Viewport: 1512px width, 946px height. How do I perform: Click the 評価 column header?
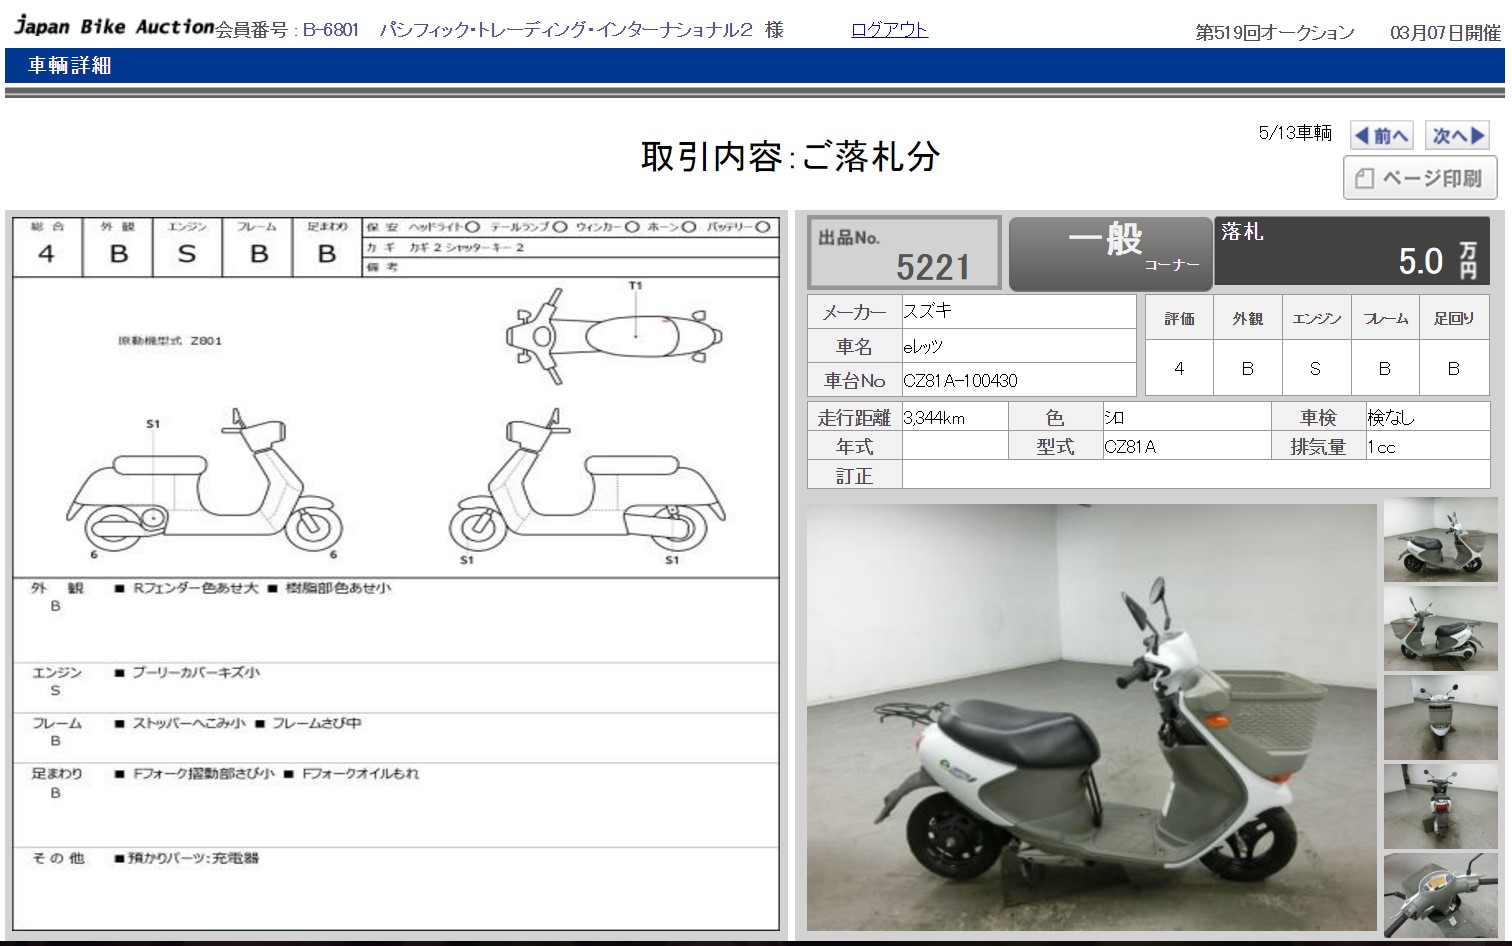point(1179,318)
